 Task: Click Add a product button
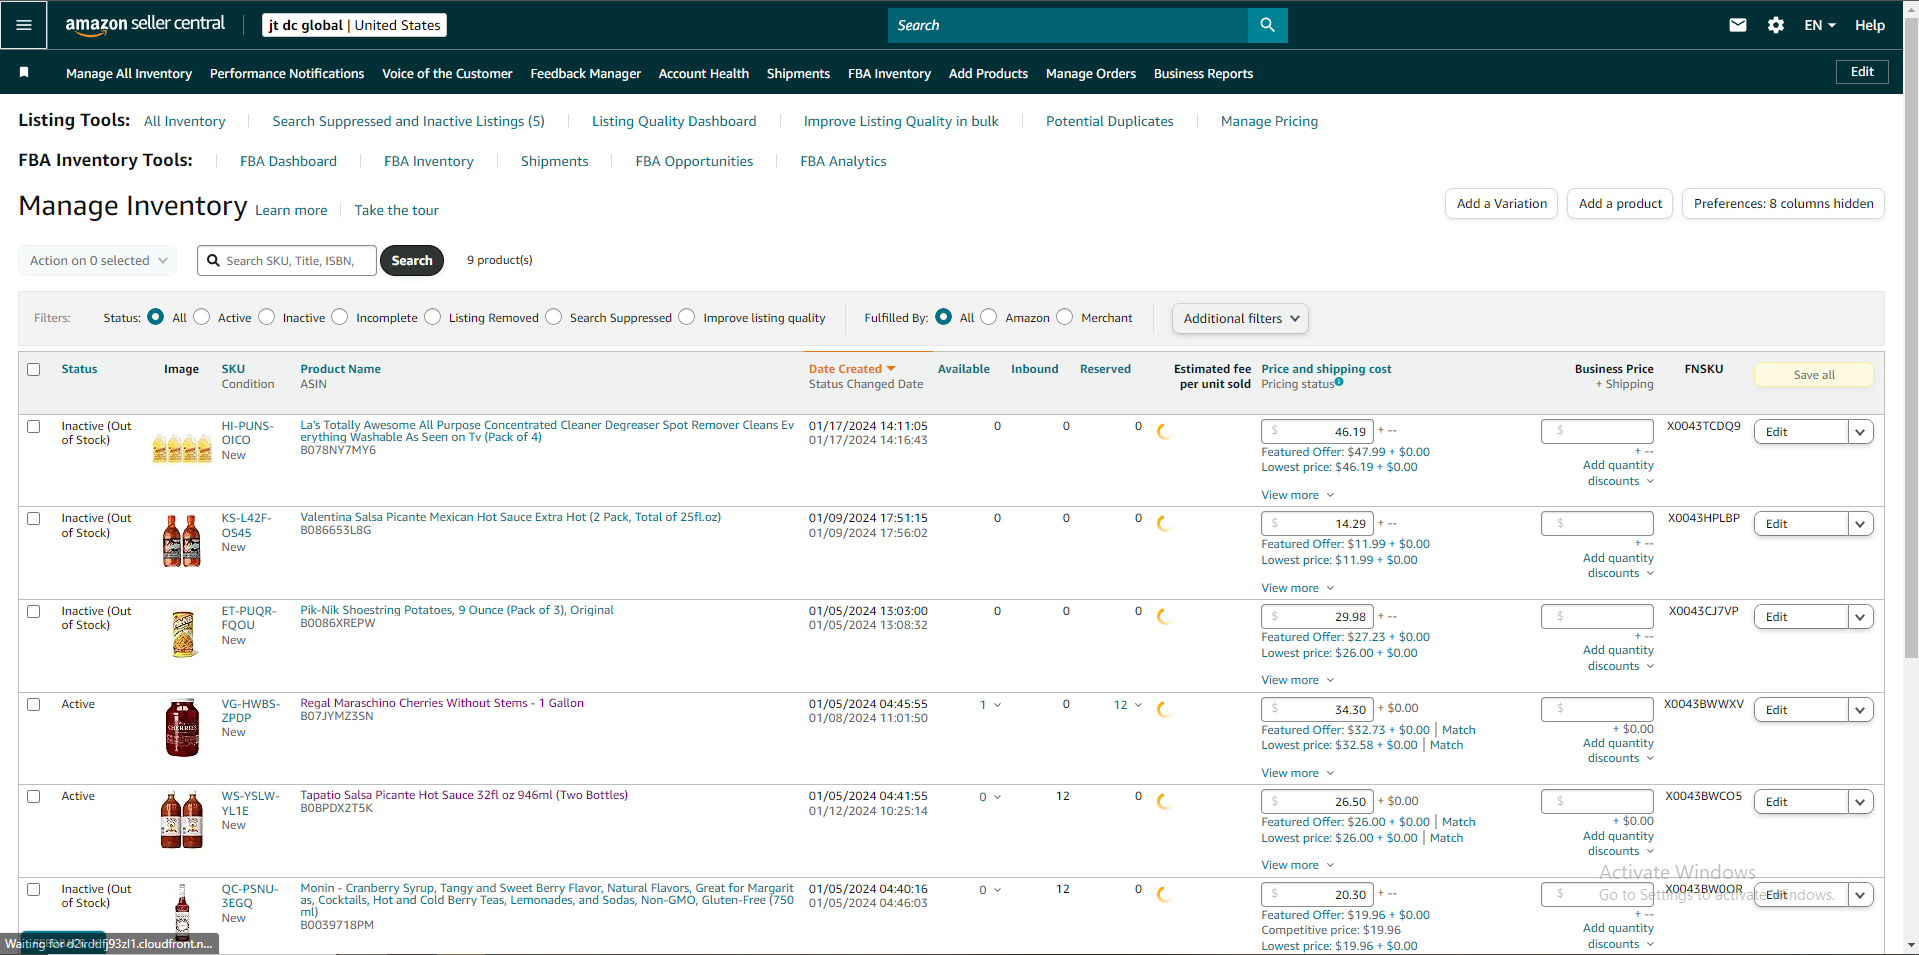1620,203
